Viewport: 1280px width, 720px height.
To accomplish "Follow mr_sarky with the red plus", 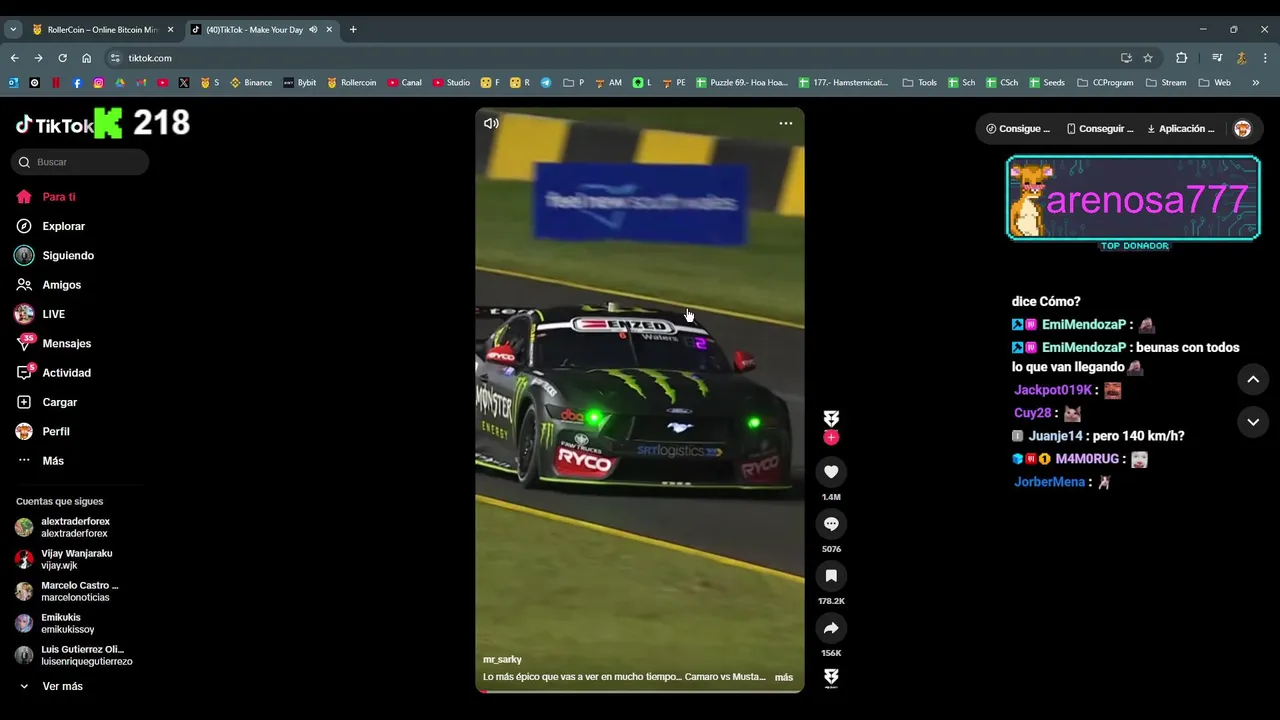I will click(831, 437).
